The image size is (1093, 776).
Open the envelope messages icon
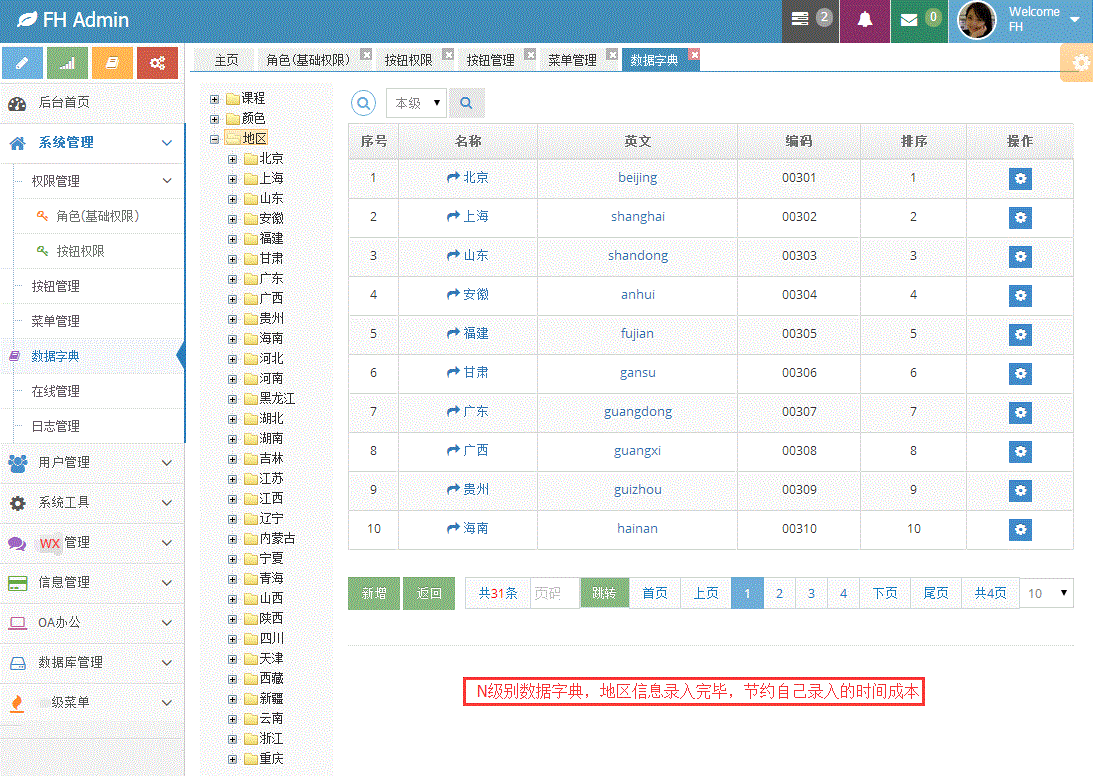tap(909, 20)
